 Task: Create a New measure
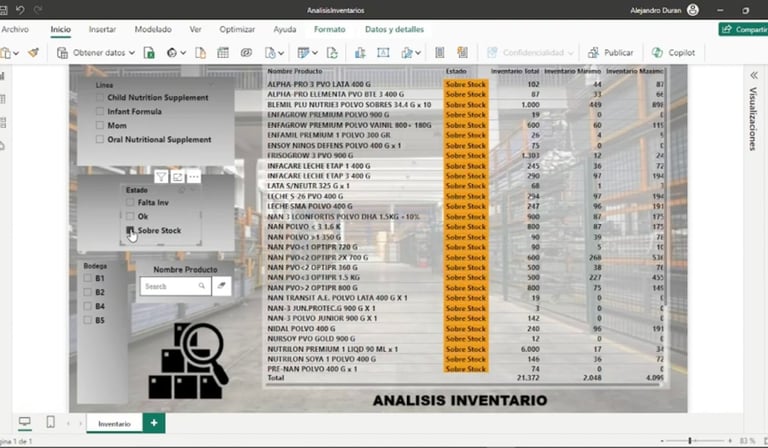(x=439, y=52)
